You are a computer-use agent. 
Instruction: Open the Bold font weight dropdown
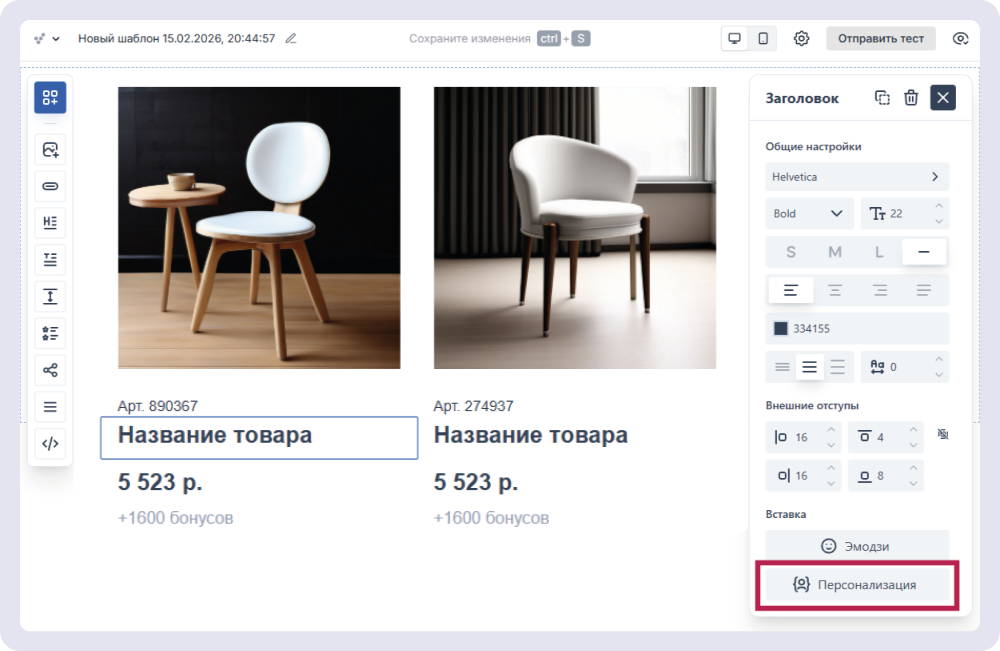pos(809,214)
